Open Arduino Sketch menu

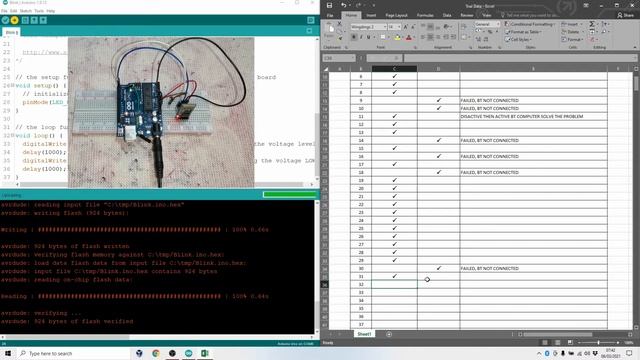26,11
